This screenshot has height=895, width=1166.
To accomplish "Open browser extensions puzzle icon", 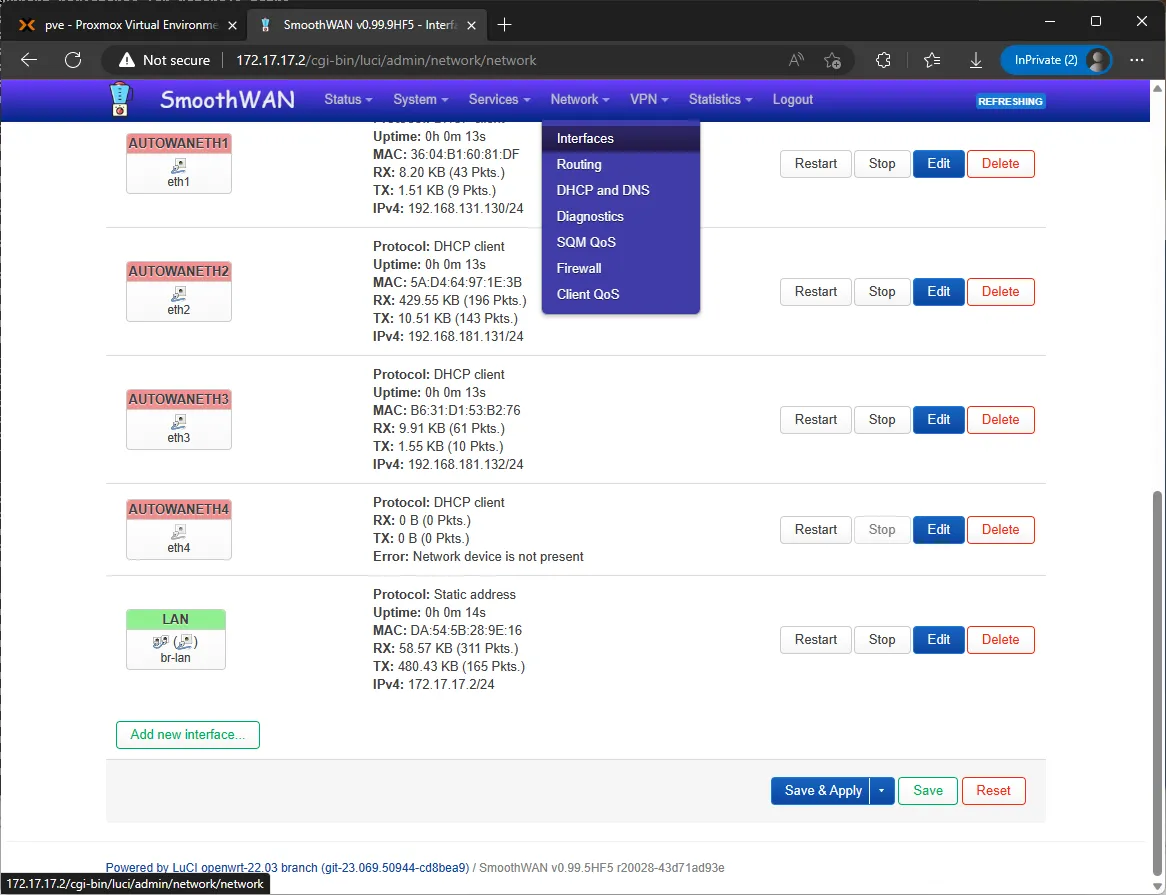I will click(883, 60).
